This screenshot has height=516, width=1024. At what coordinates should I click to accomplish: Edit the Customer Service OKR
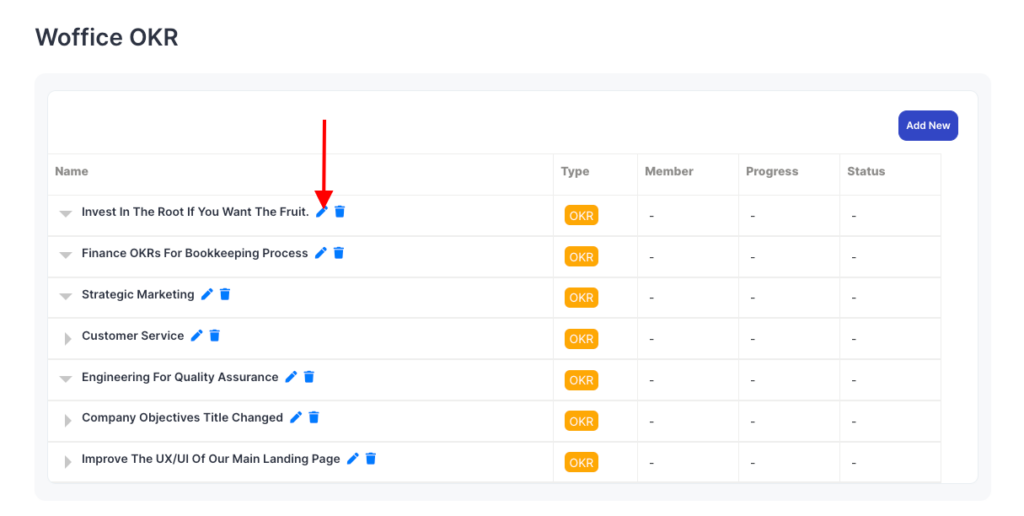[197, 336]
